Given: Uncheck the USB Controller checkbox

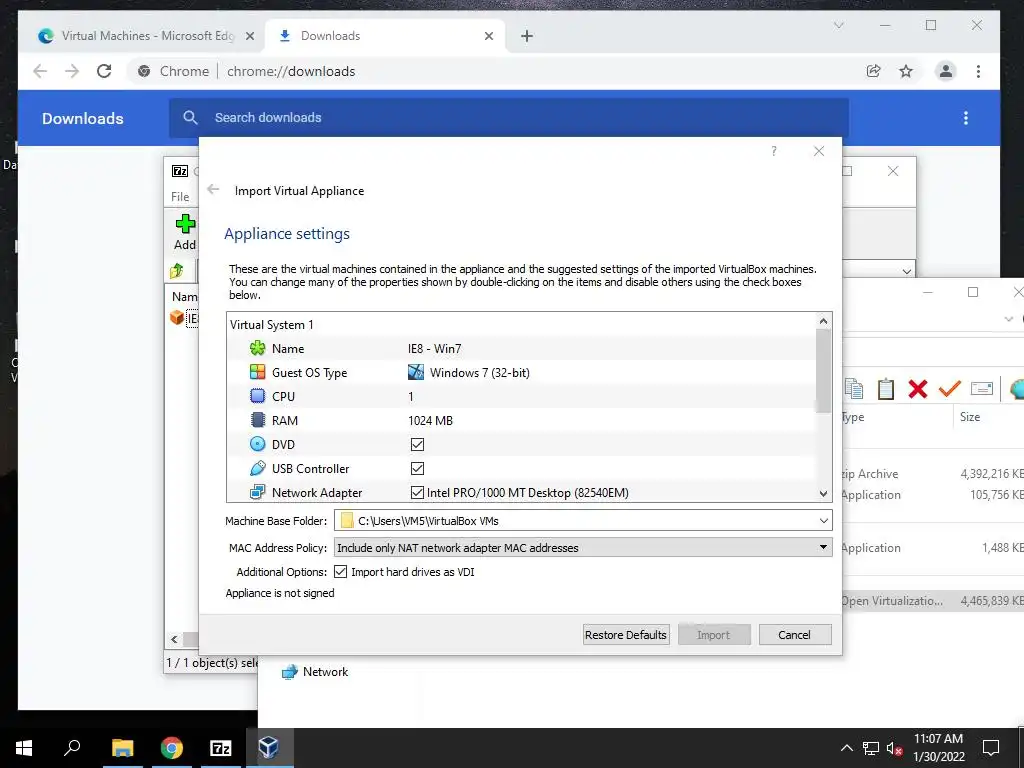Looking at the screenshot, I should [x=417, y=468].
